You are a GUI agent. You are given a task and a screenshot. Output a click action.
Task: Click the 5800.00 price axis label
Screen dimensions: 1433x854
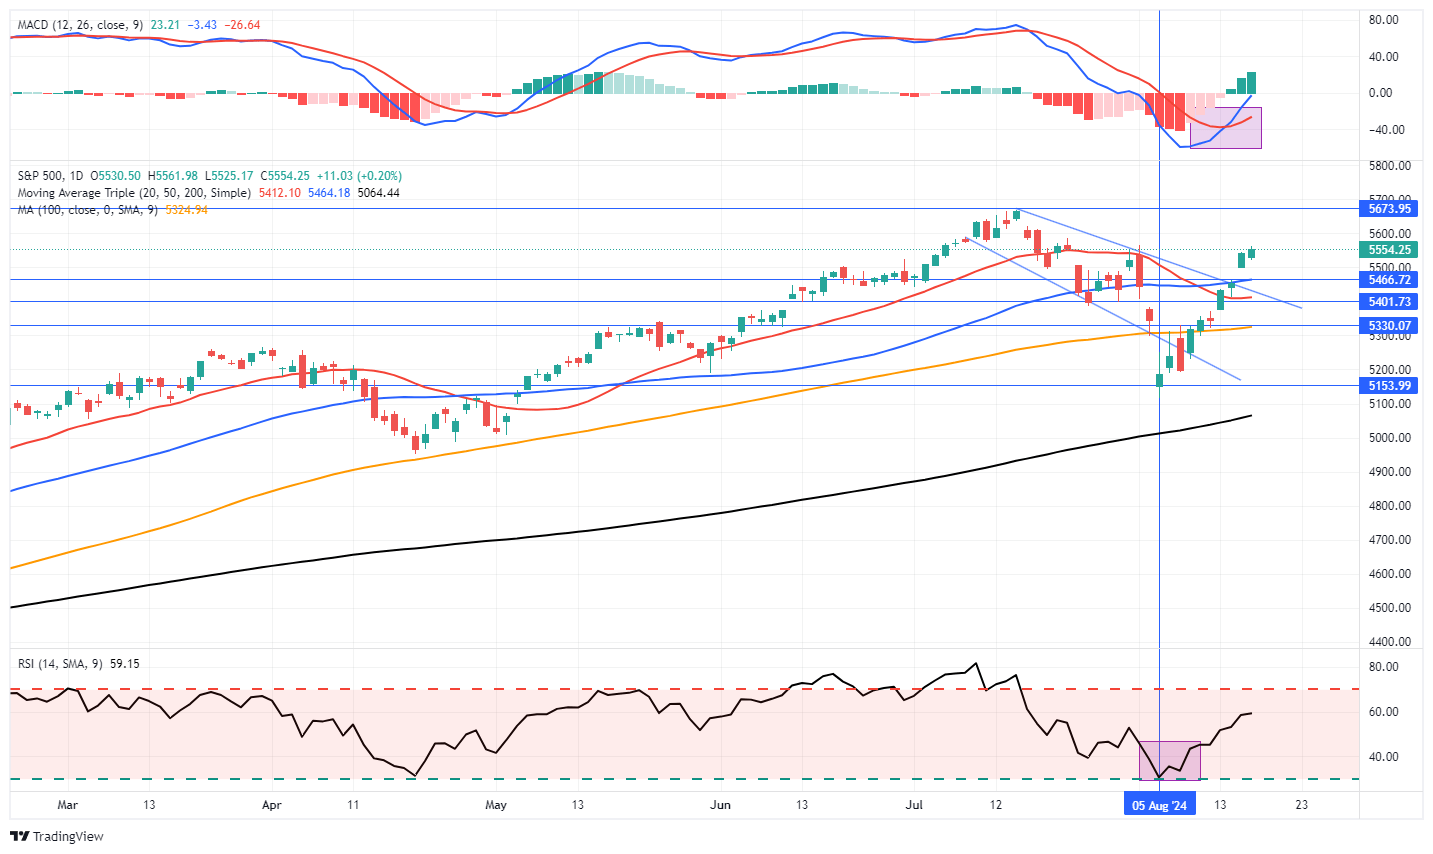(1391, 166)
